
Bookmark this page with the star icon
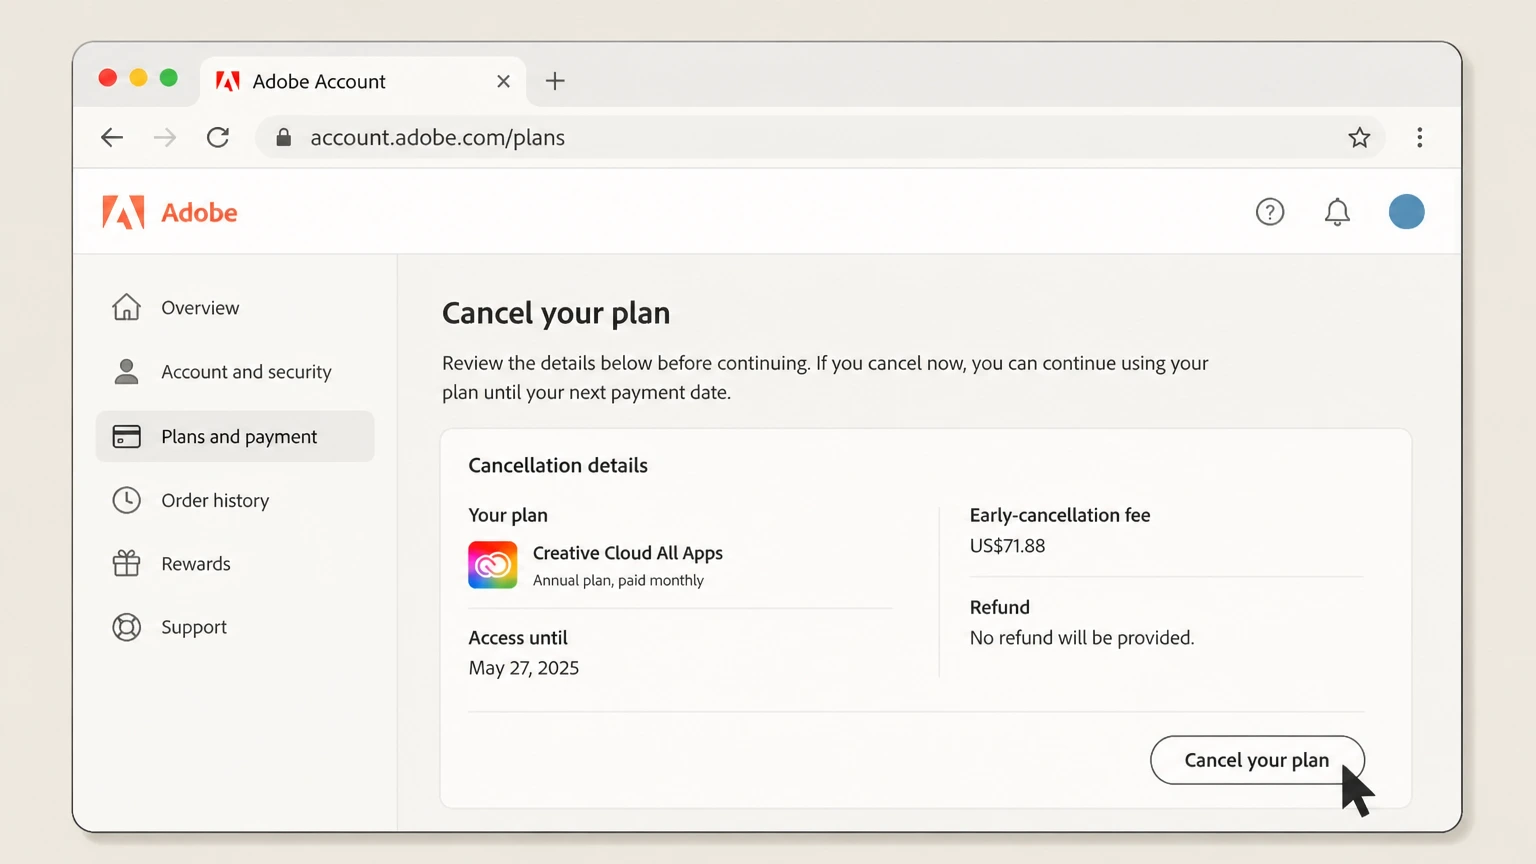click(x=1359, y=137)
